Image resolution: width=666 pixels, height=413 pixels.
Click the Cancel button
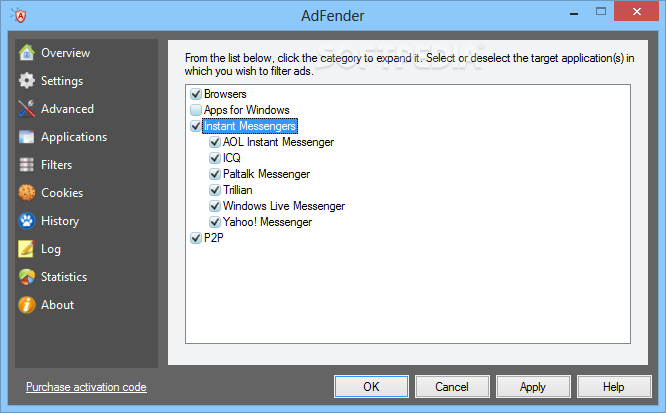451,387
